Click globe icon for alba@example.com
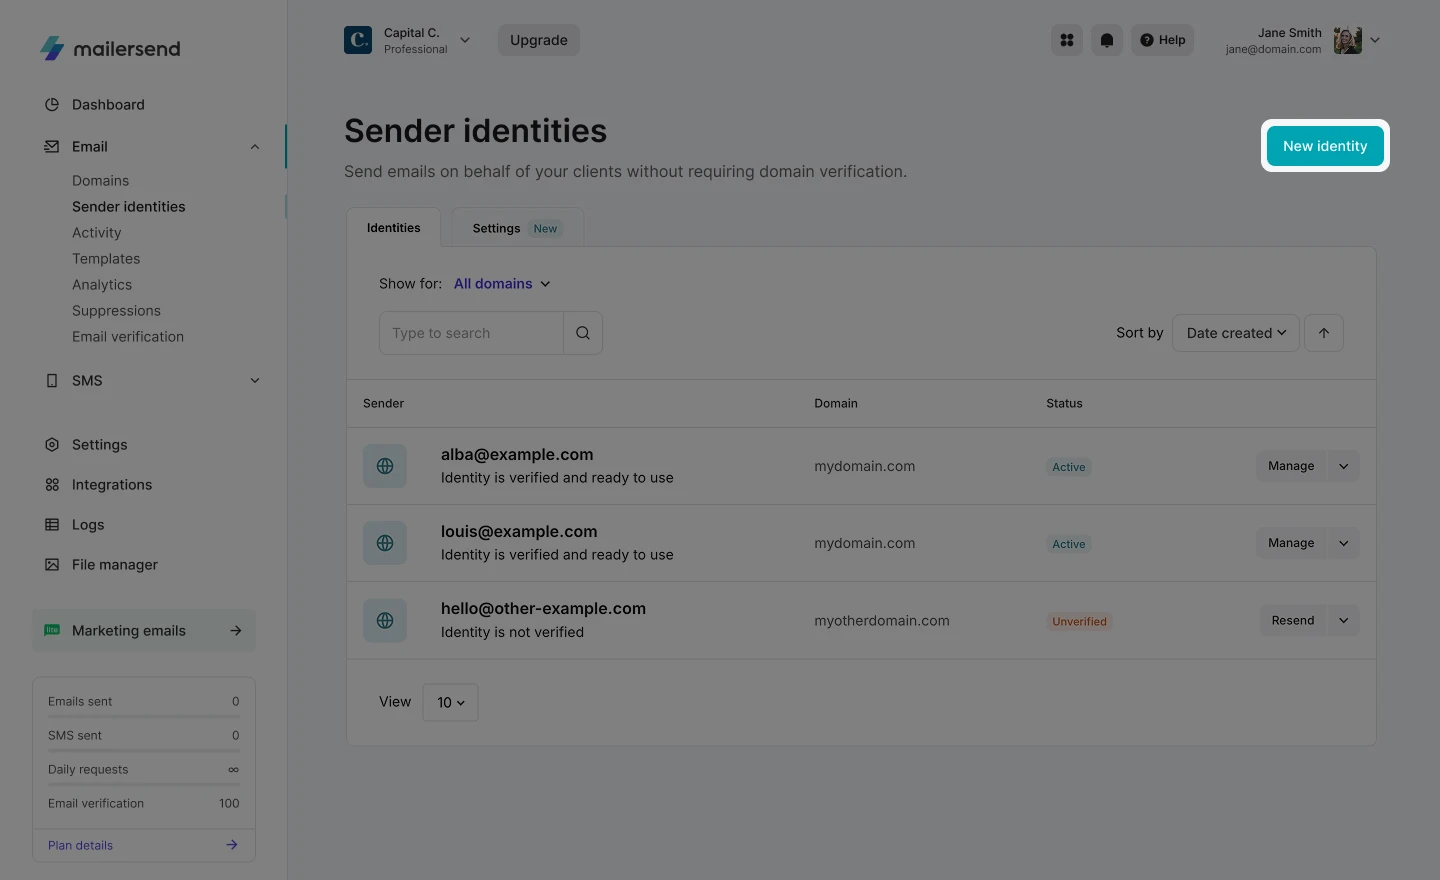This screenshot has width=1440, height=880. click(x=385, y=466)
